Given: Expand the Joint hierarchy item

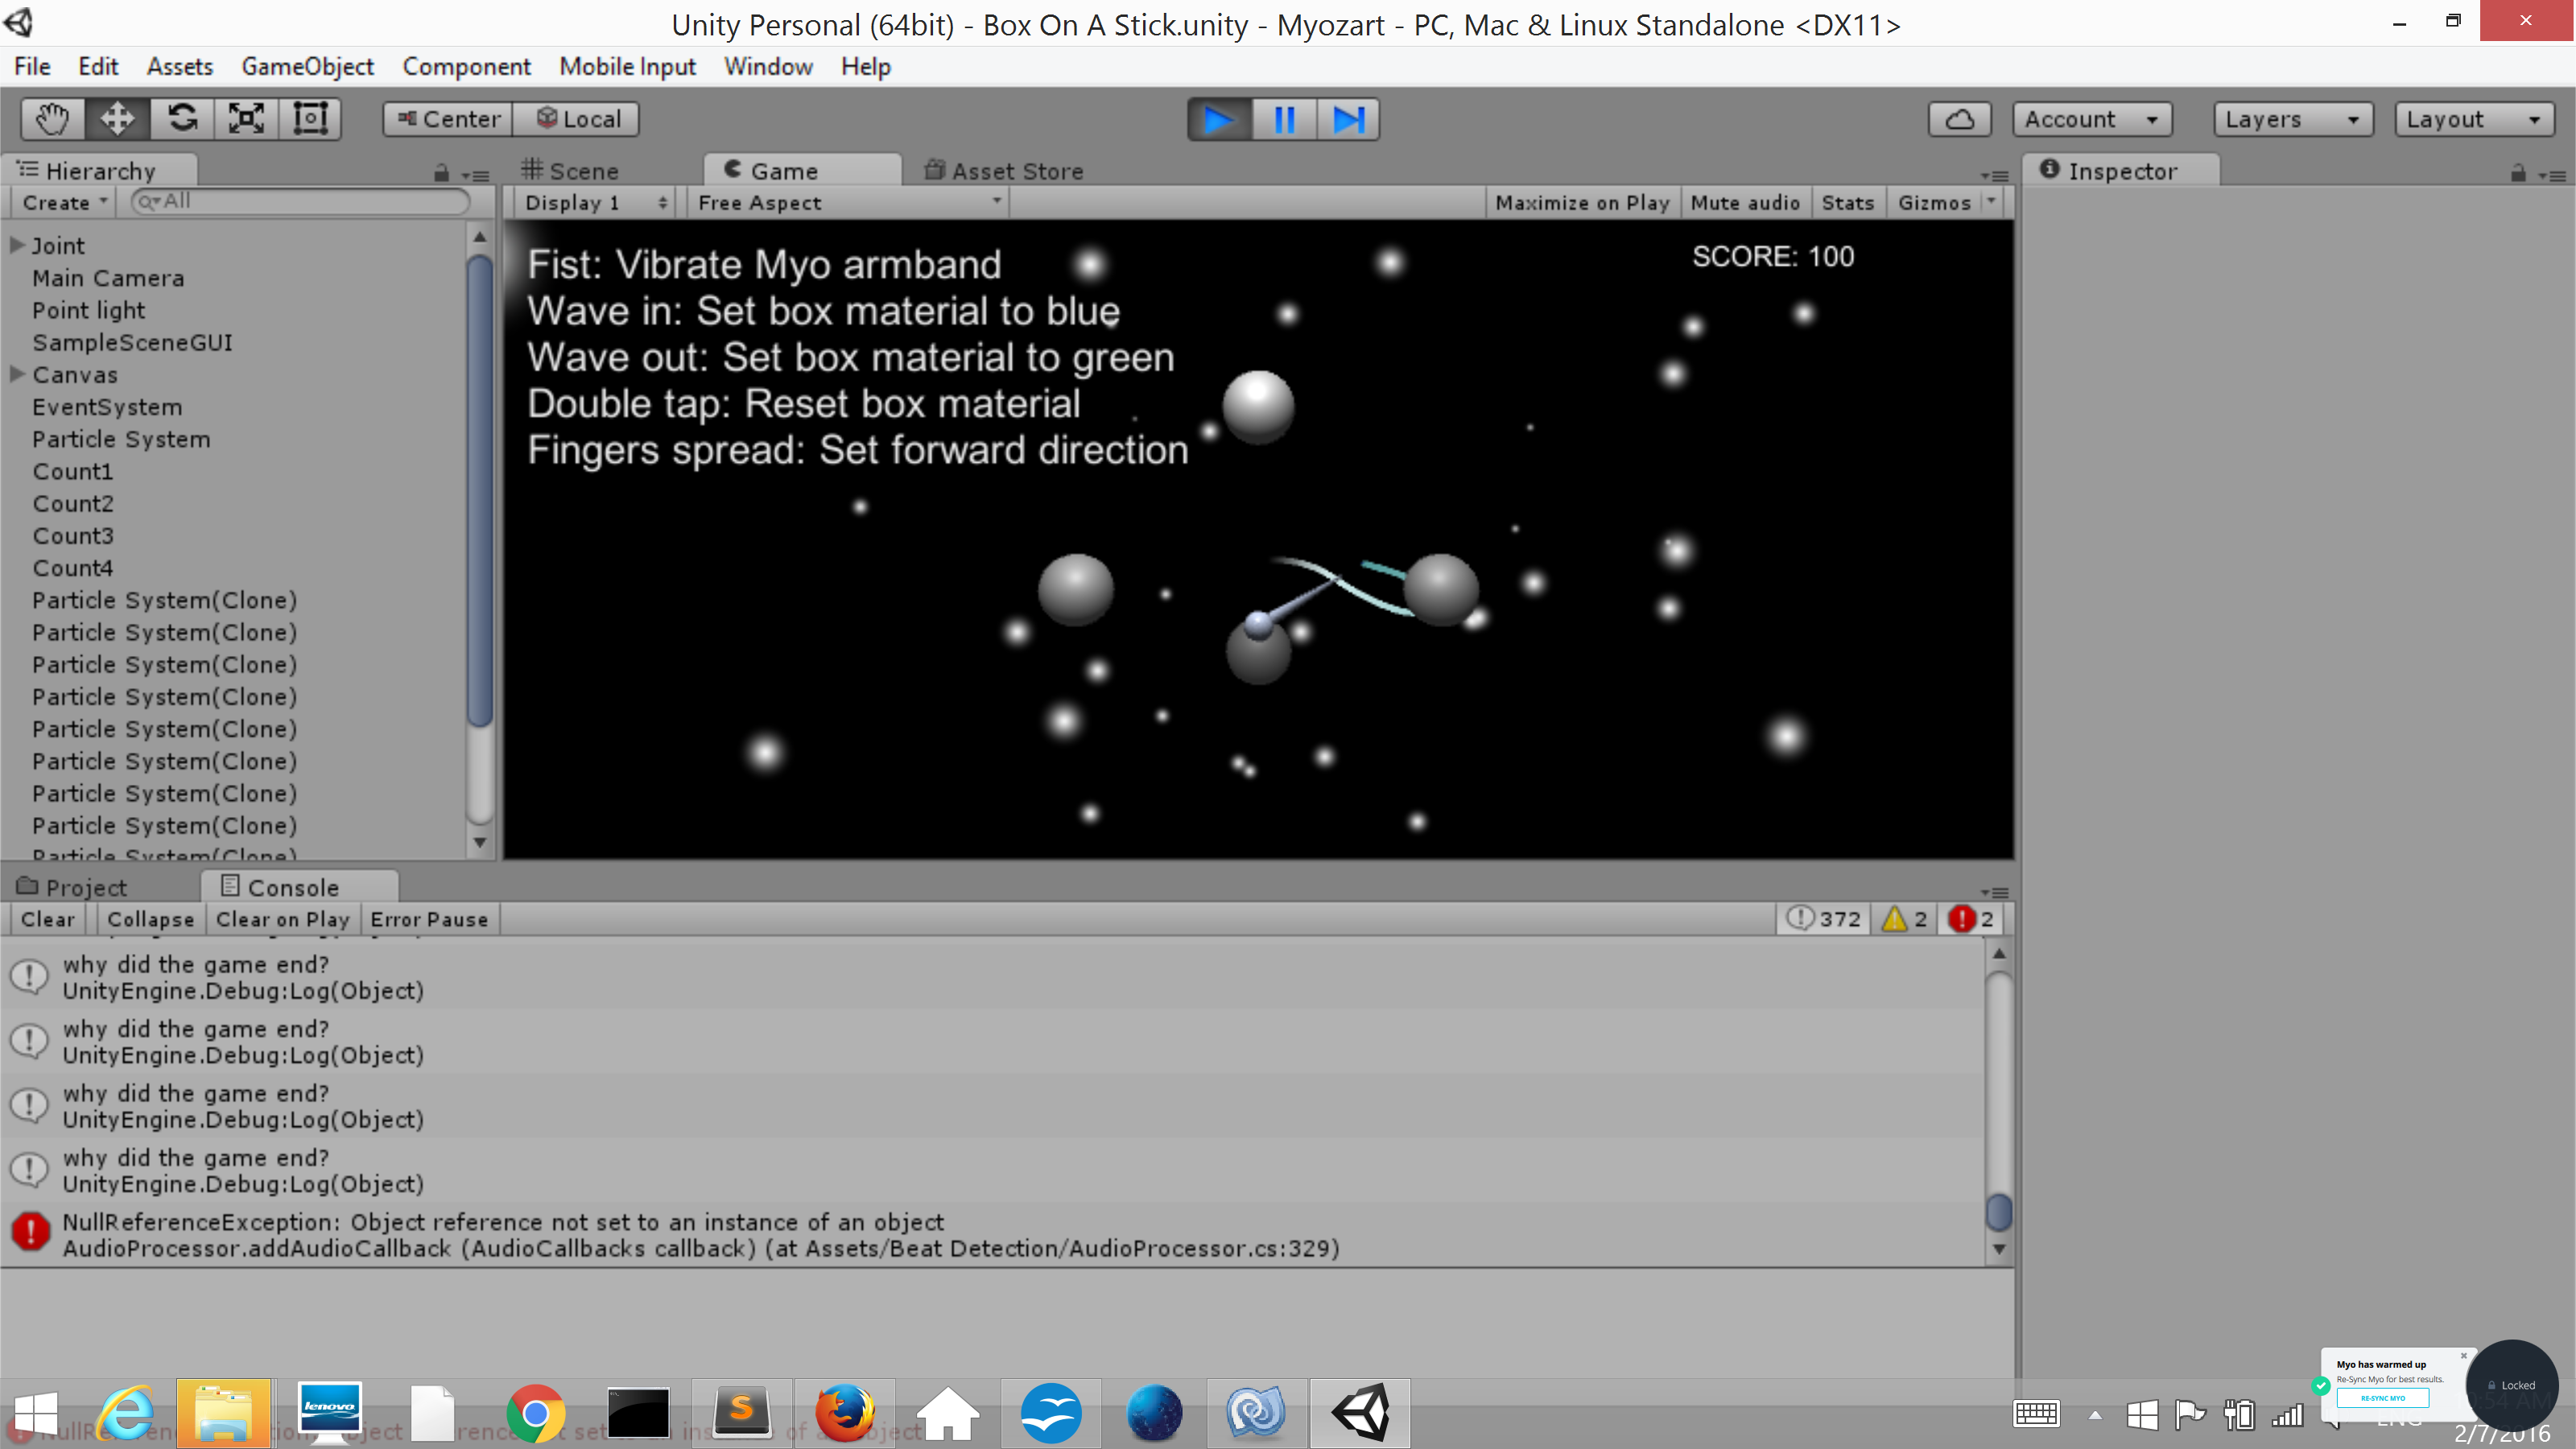Looking at the screenshot, I should coord(17,245).
